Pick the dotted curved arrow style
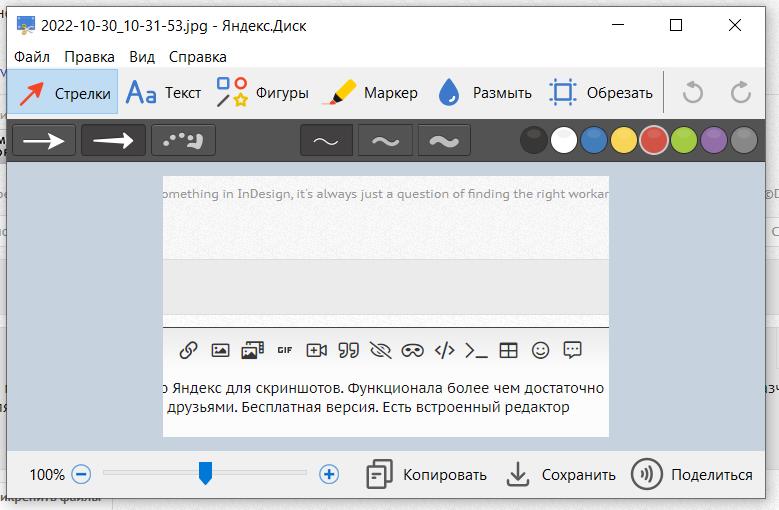Screen dimensions: 779x510 [x=183, y=141]
